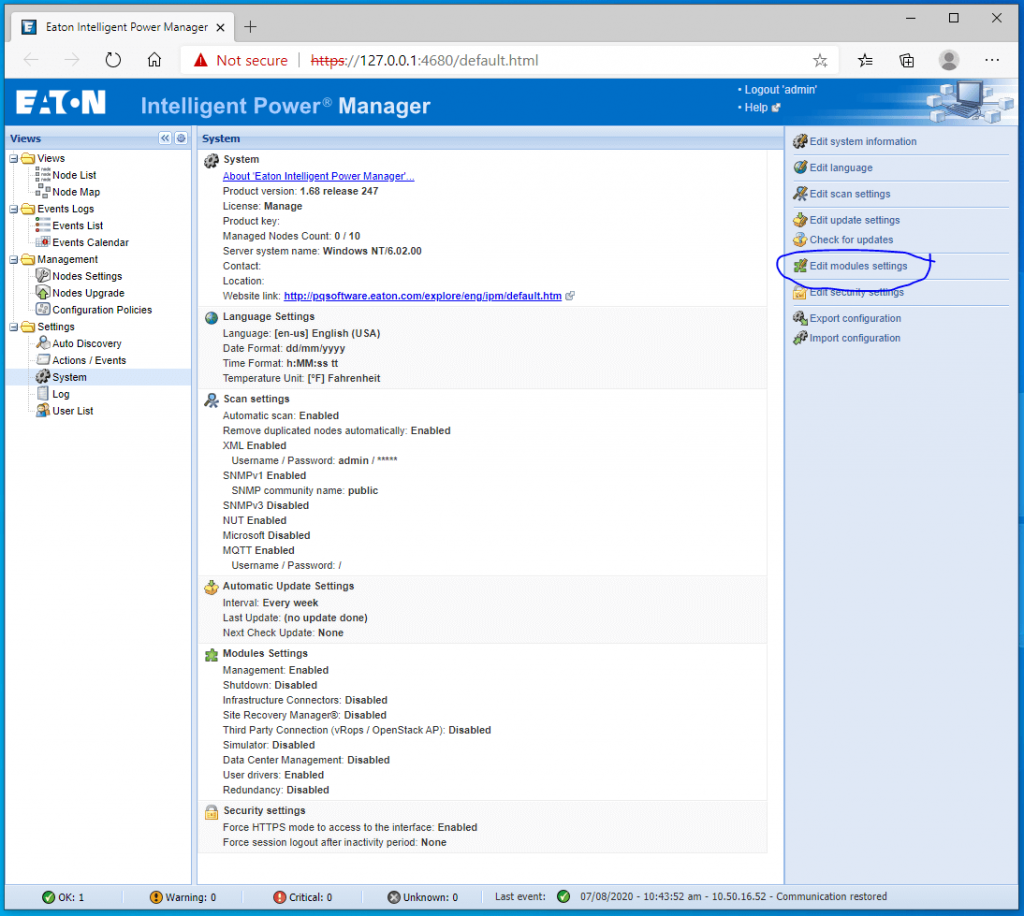Click the browser address bar URL
Image resolution: width=1024 pixels, height=916 pixels.
(x=424, y=60)
